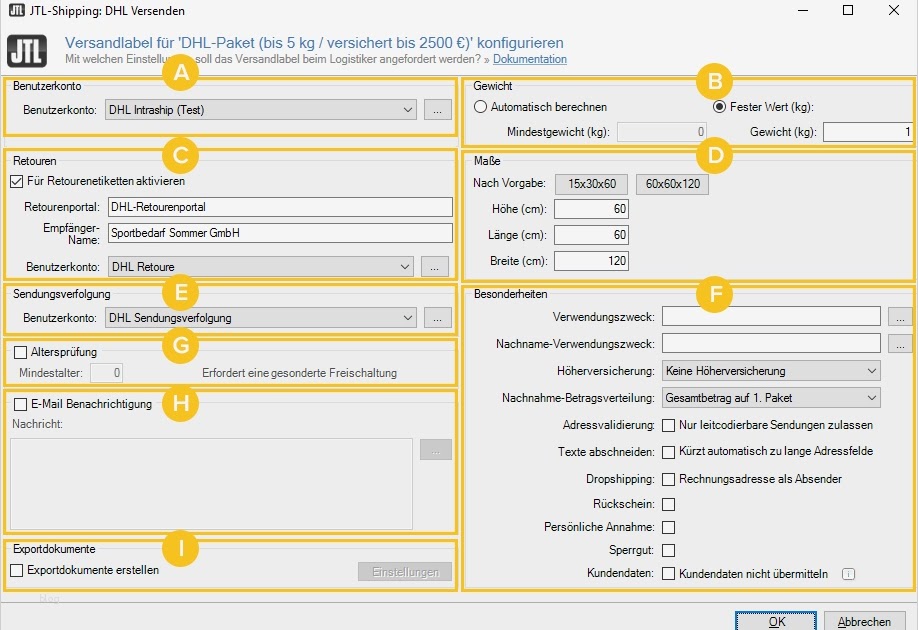Click the Empfänger-Name field with Sportbedarf Sommer GmbH
The width and height of the screenshot is (918, 630).
tap(280, 233)
